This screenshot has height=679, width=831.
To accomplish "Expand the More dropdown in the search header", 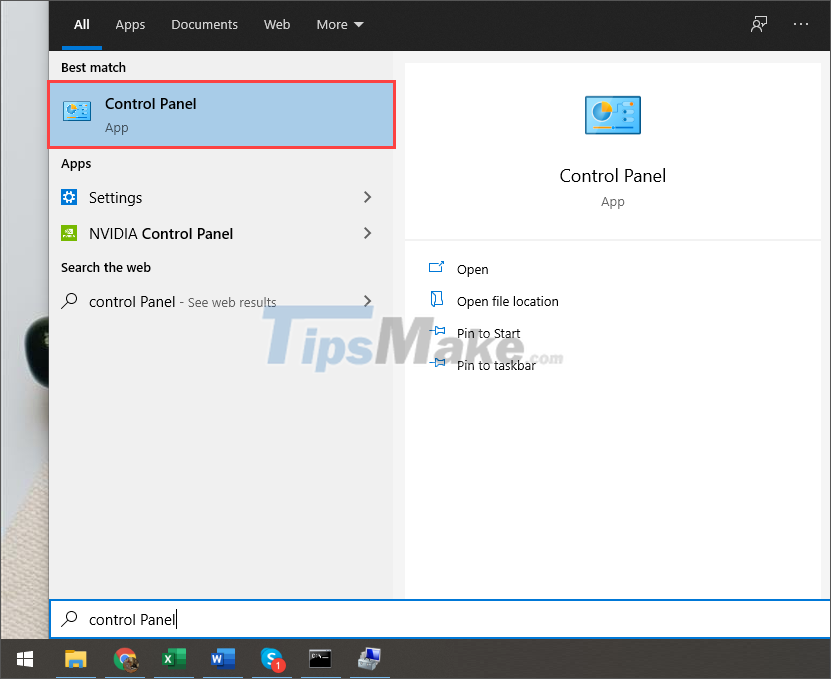I will tap(339, 24).
